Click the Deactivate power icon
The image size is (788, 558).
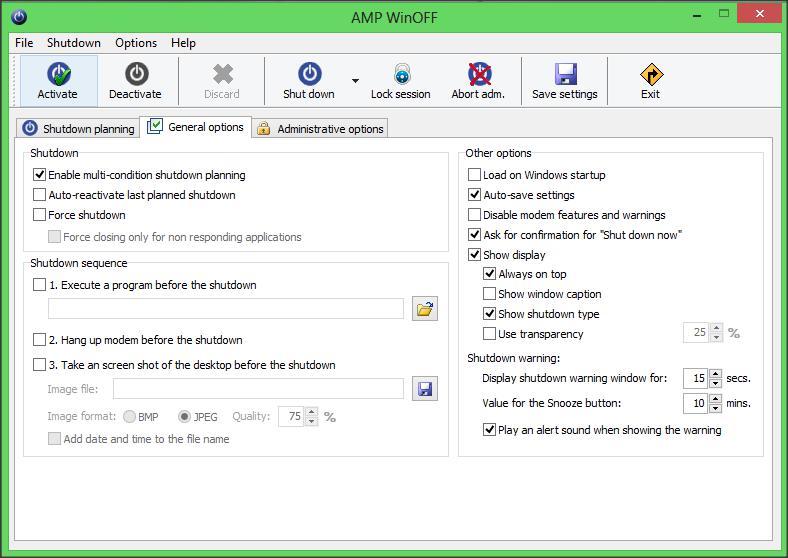pyautogui.click(x=136, y=74)
